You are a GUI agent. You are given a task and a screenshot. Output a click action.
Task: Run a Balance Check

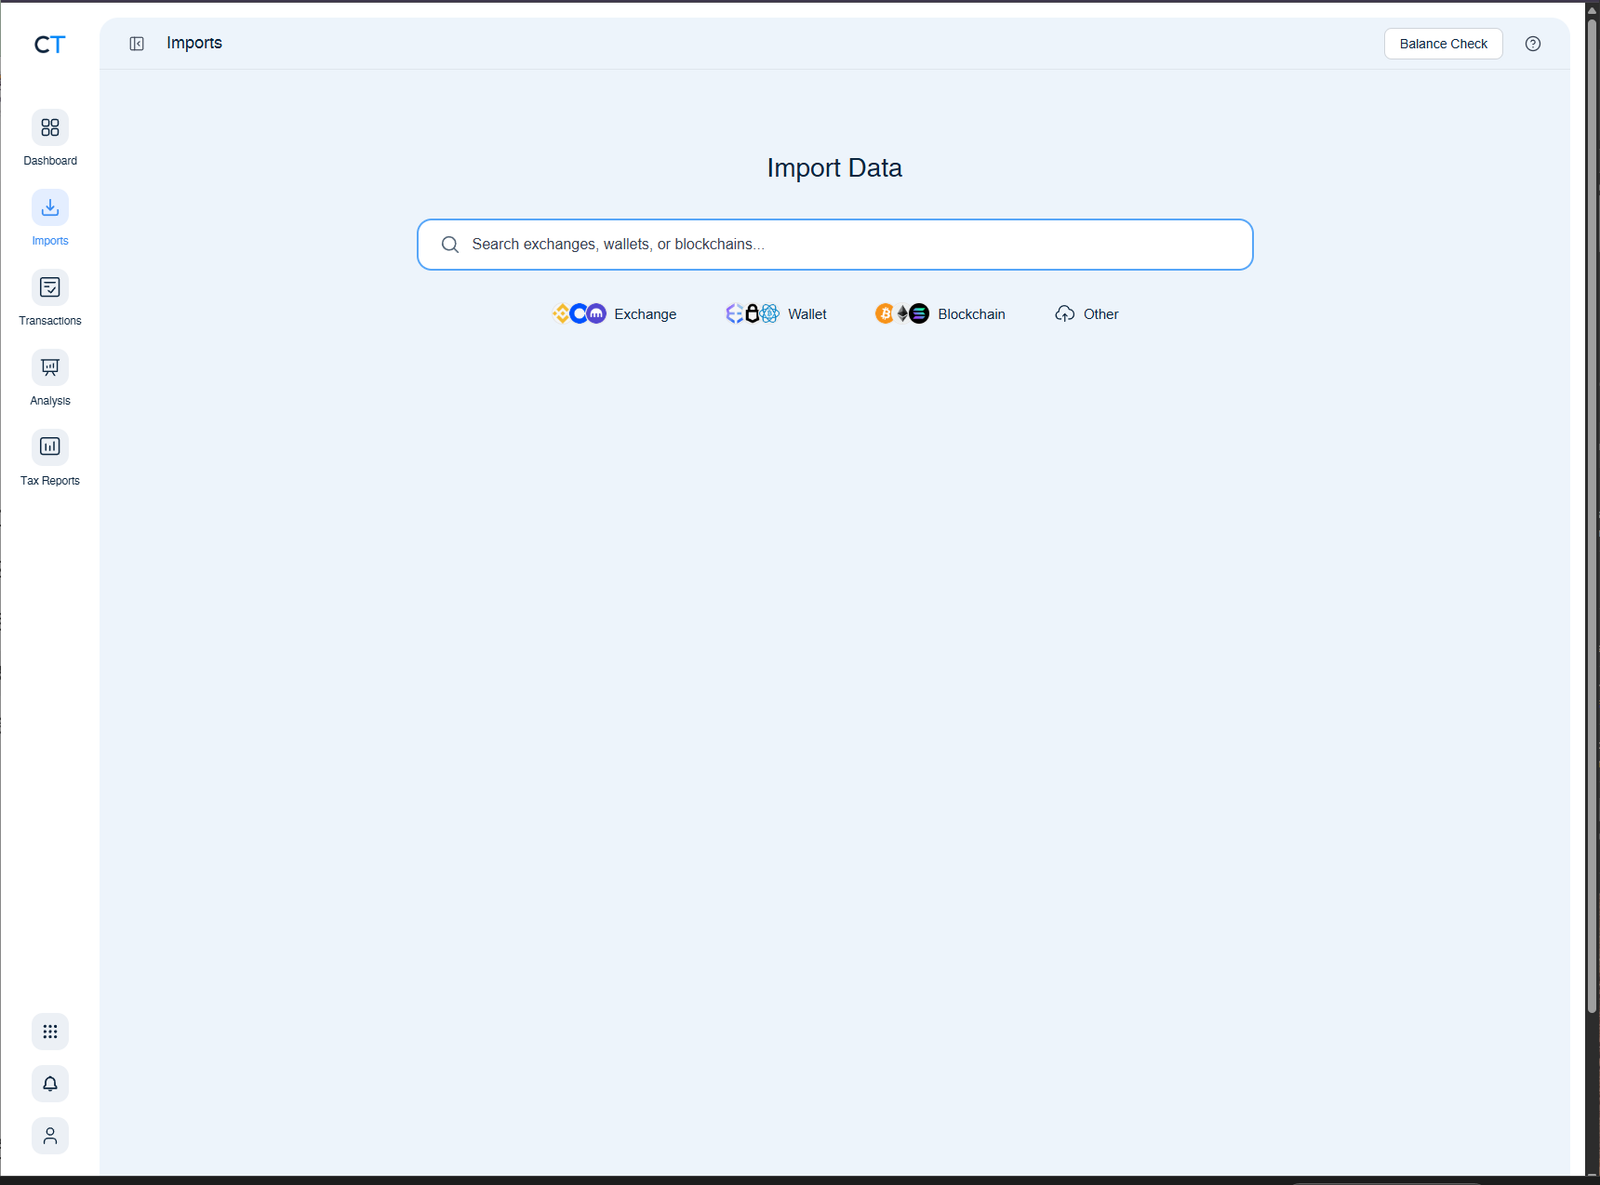tap(1443, 43)
